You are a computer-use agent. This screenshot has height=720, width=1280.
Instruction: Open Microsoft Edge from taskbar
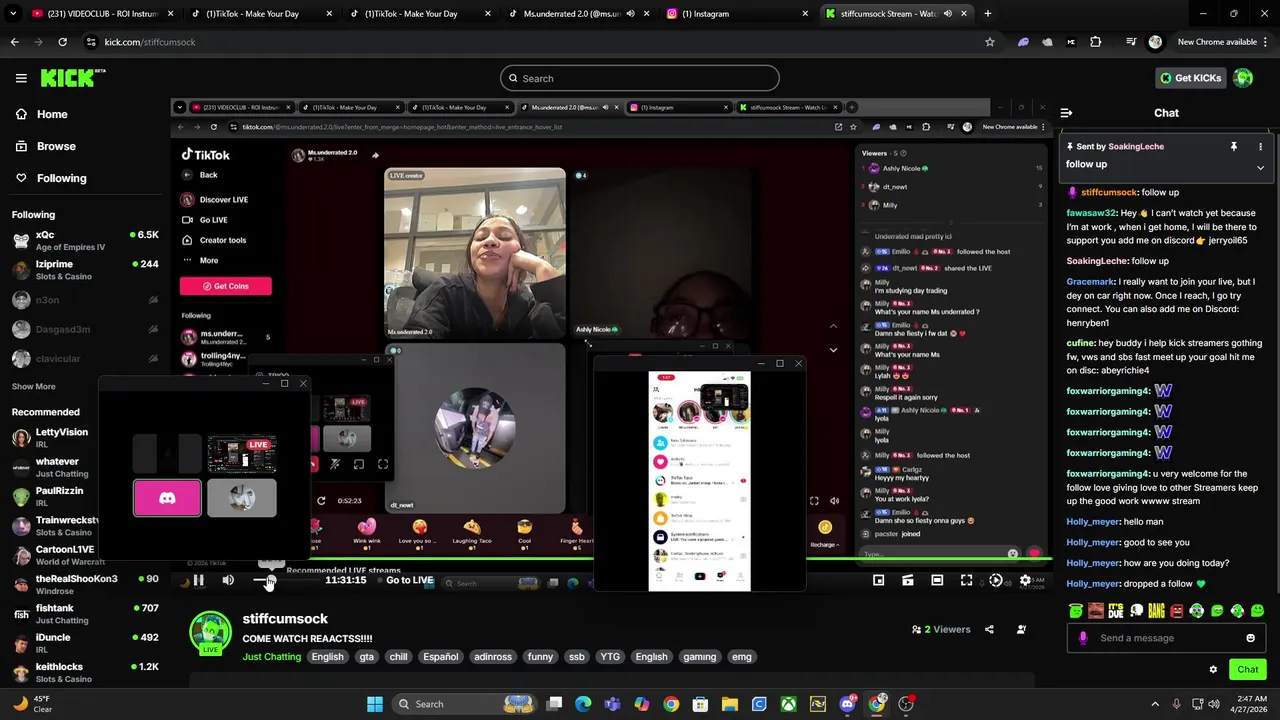[x=583, y=704]
